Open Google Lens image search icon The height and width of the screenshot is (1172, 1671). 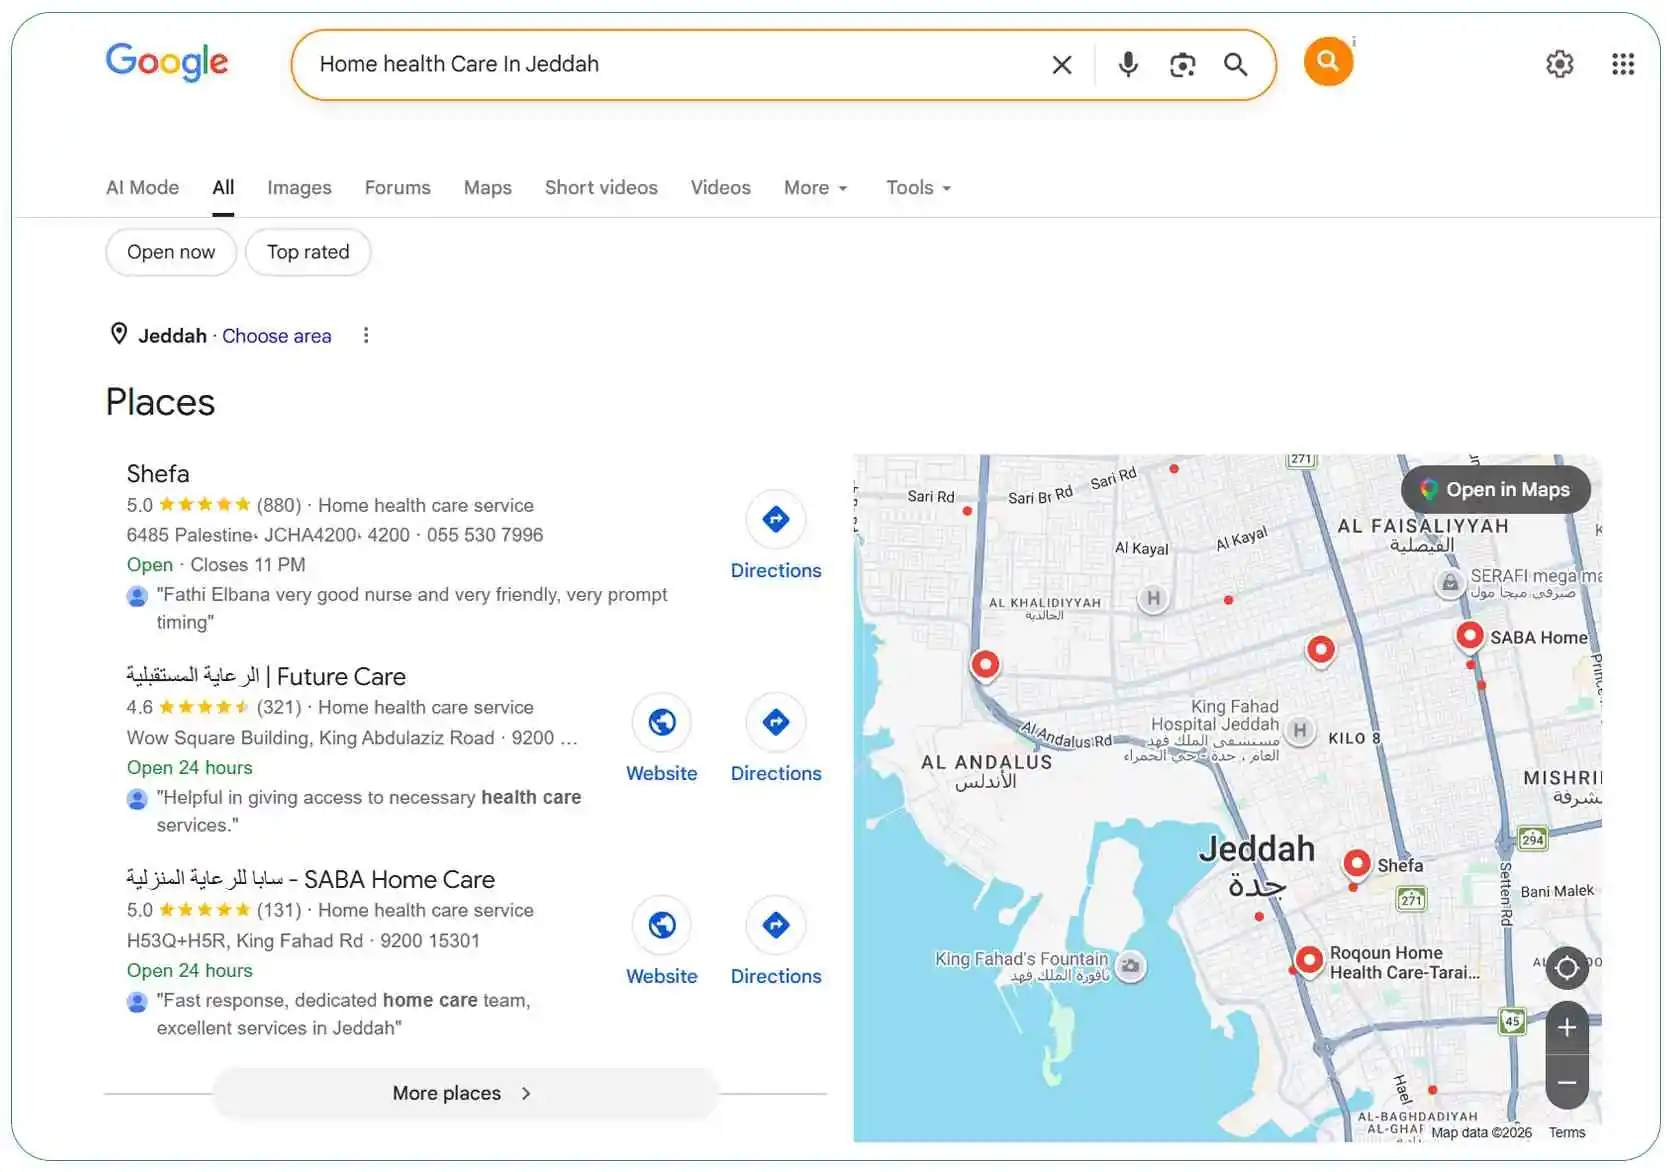[1182, 65]
